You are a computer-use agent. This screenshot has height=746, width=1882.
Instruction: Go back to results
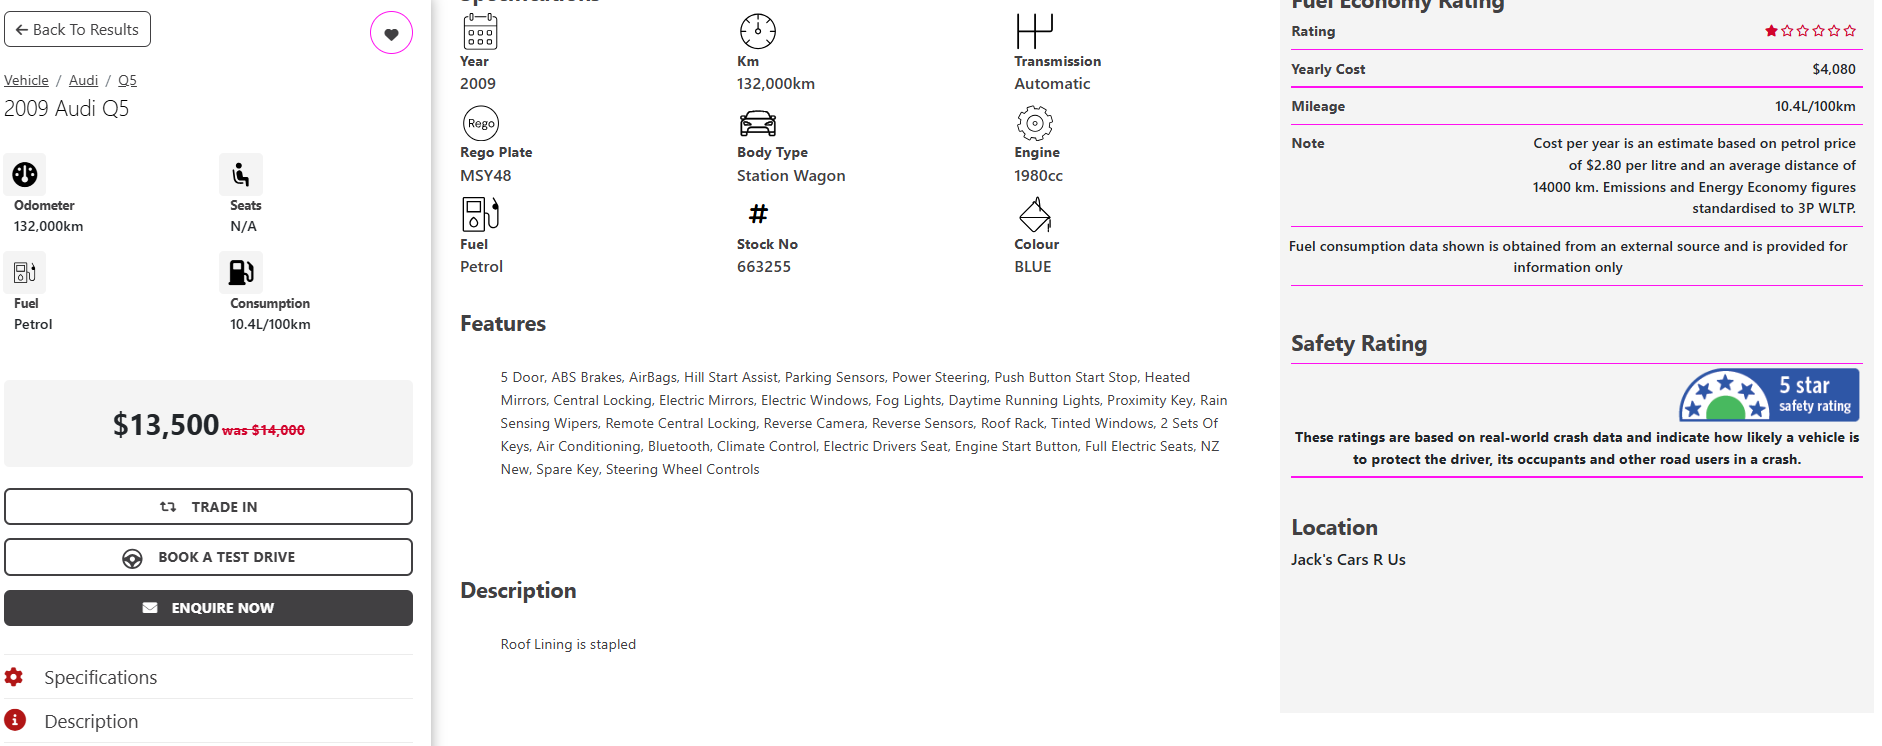(x=77, y=30)
